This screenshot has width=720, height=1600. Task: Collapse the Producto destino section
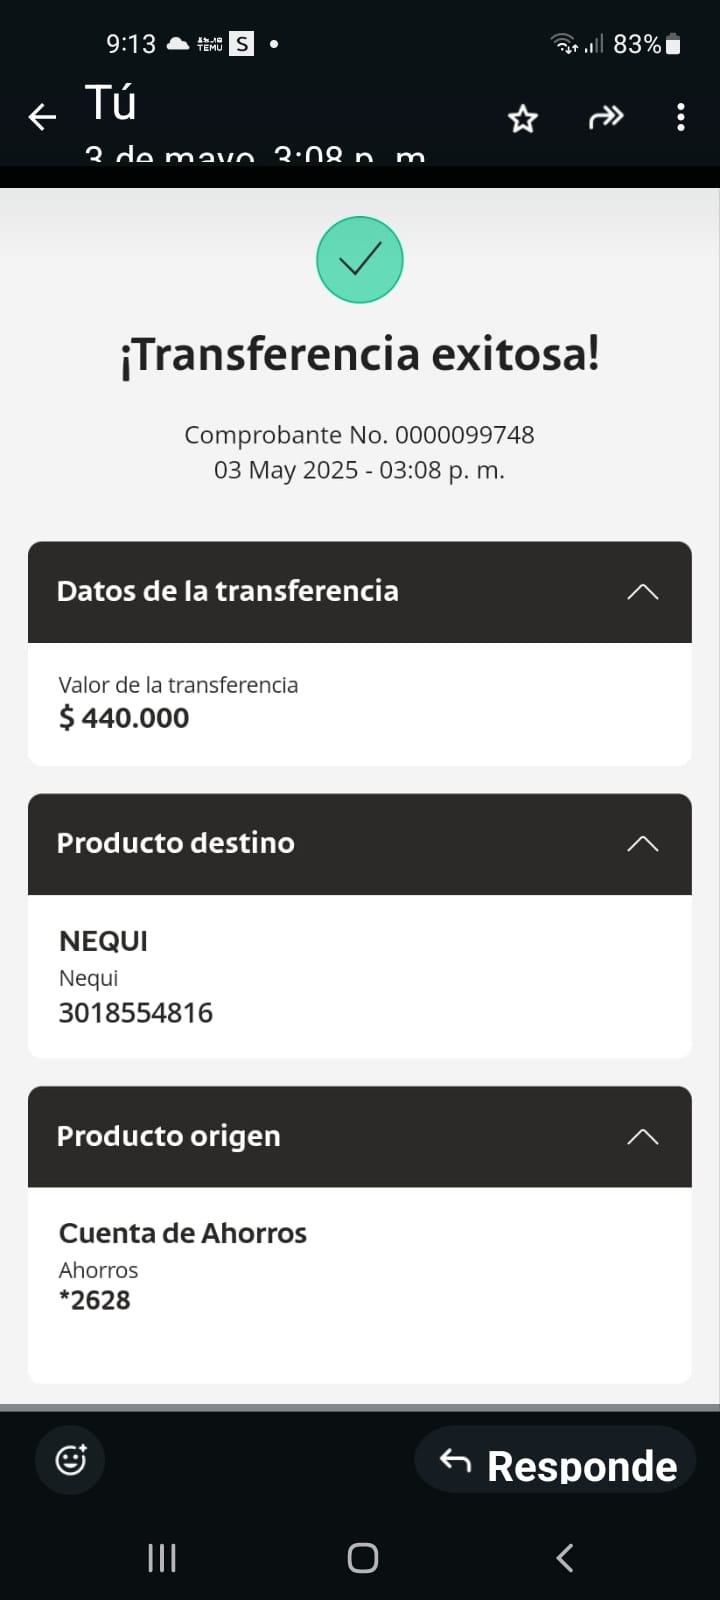(x=642, y=844)
